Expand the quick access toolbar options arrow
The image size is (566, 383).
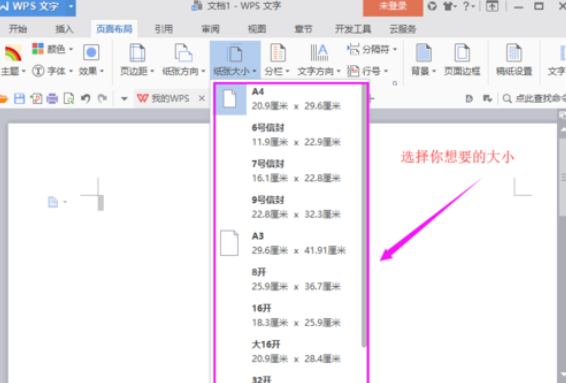pyautogui.click(x=124, y=99)
